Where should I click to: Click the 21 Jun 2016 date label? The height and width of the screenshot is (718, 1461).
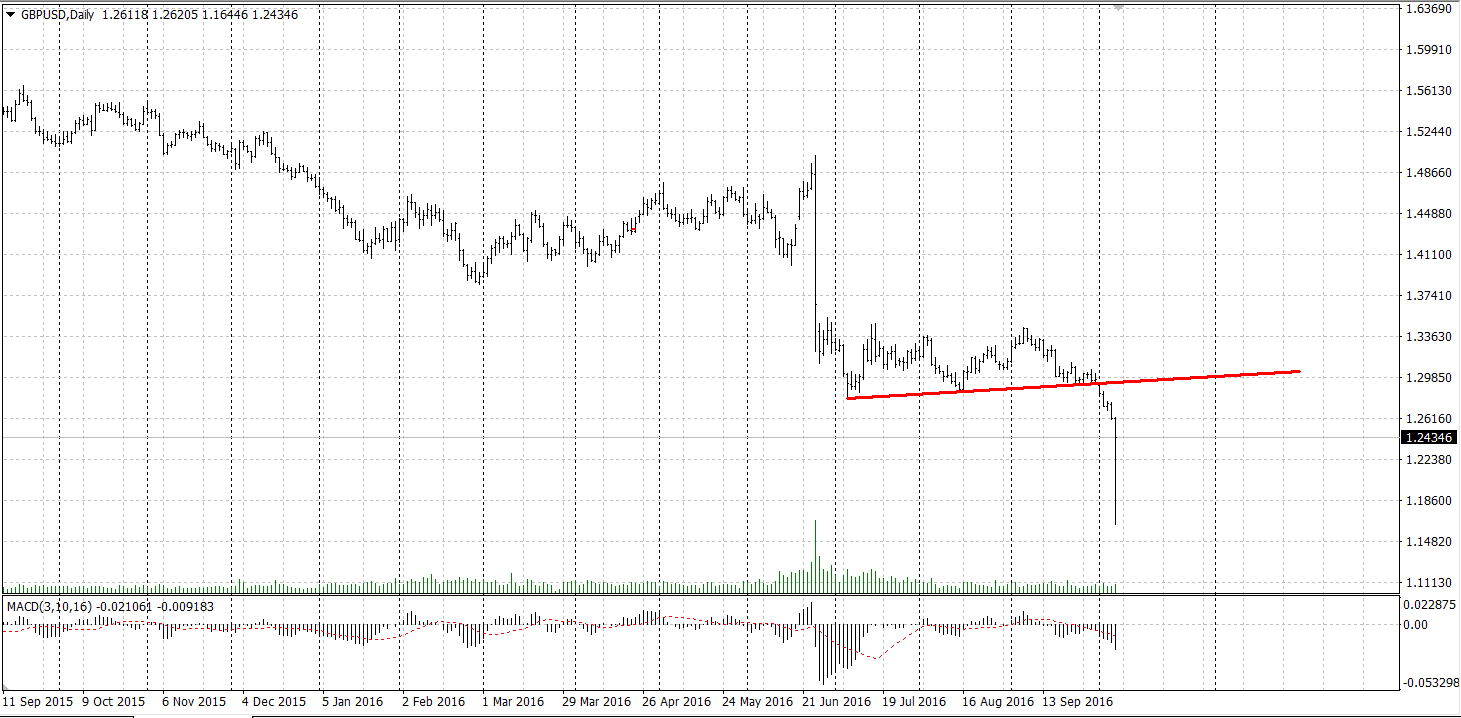(837, 702)
